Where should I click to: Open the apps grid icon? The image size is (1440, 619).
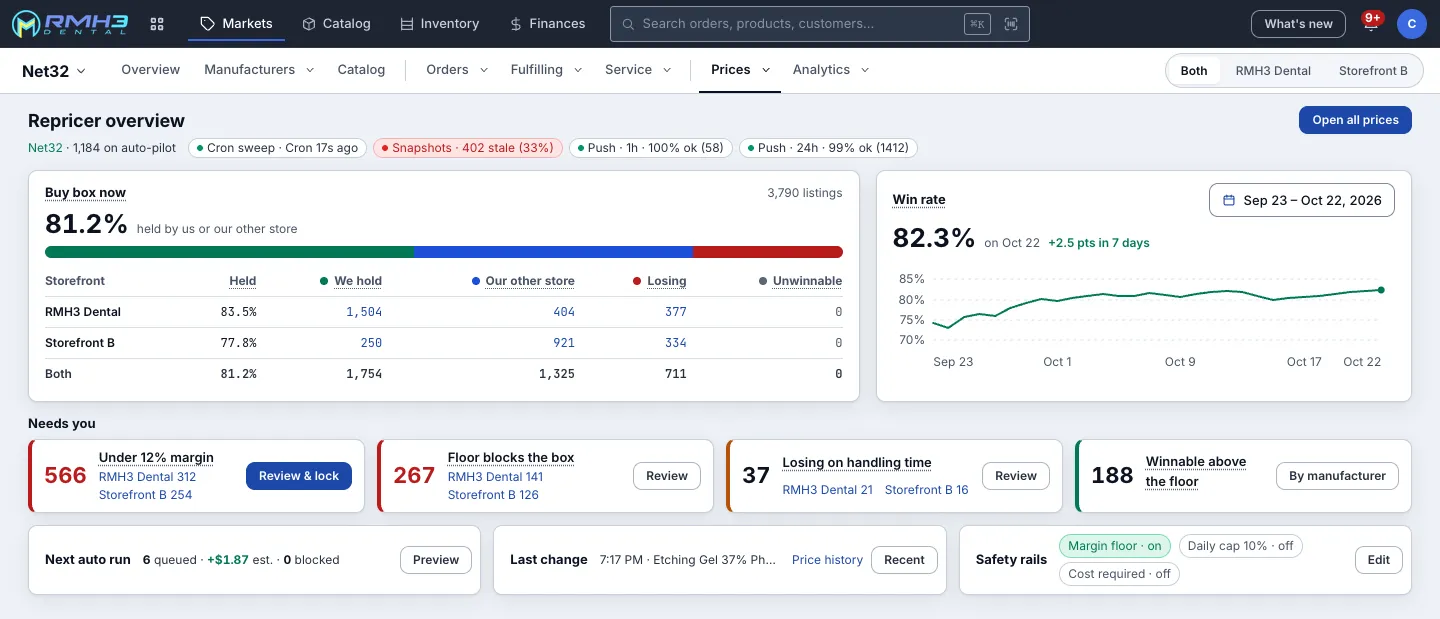(157, 24)
